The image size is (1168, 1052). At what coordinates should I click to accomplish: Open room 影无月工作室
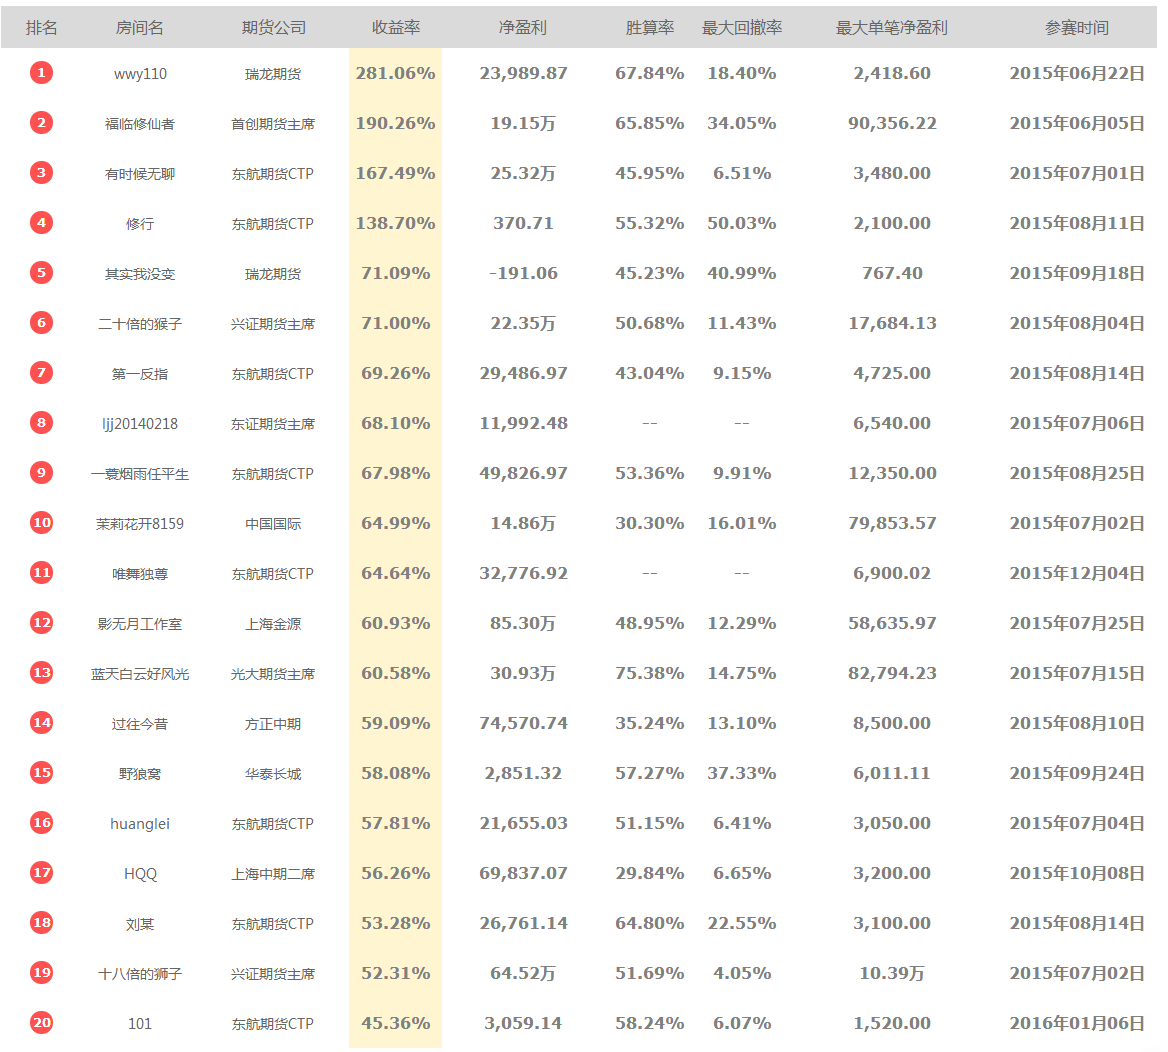(x=140, y=624)
